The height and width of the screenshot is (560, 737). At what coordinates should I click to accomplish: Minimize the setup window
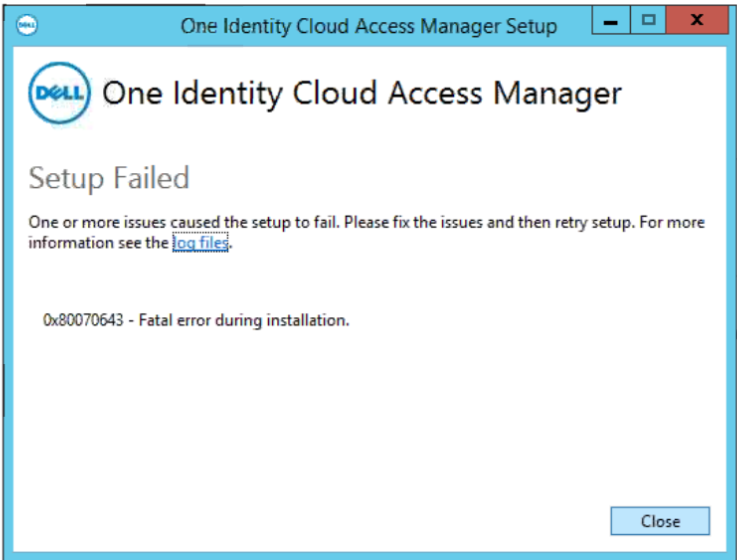611,20
